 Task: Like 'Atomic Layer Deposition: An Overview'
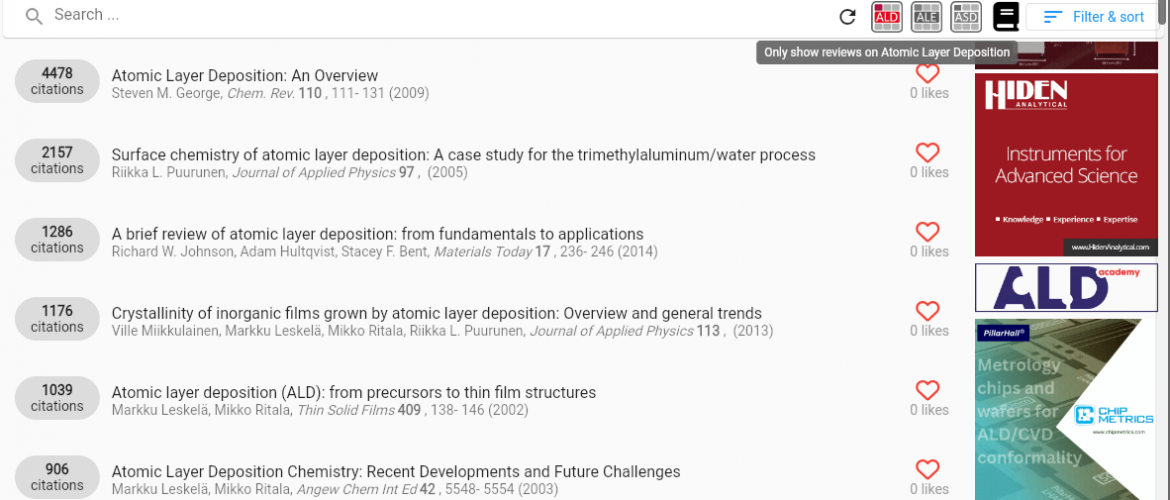tap(927, 74)
